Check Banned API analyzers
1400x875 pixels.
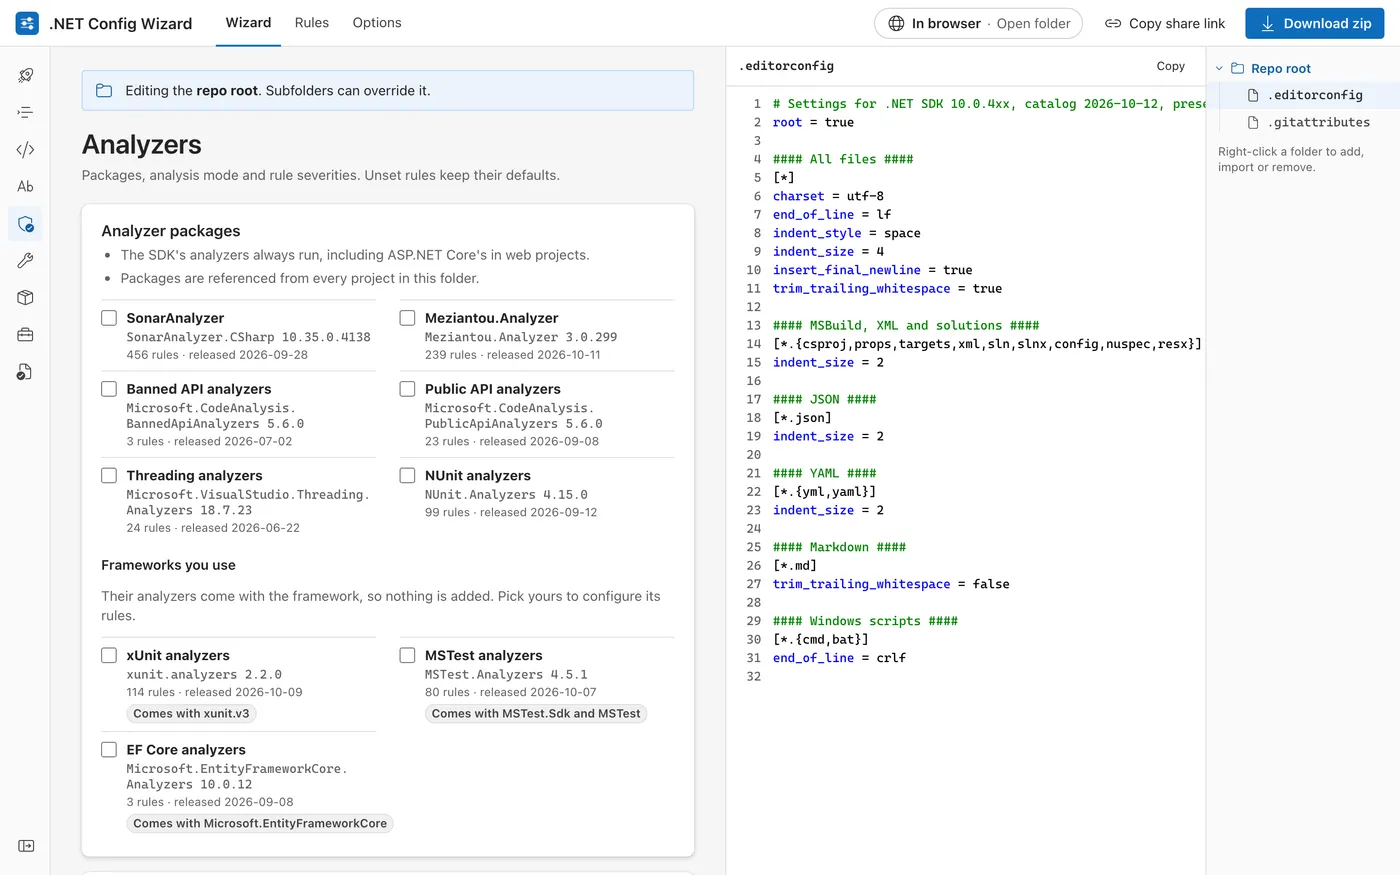109,389
